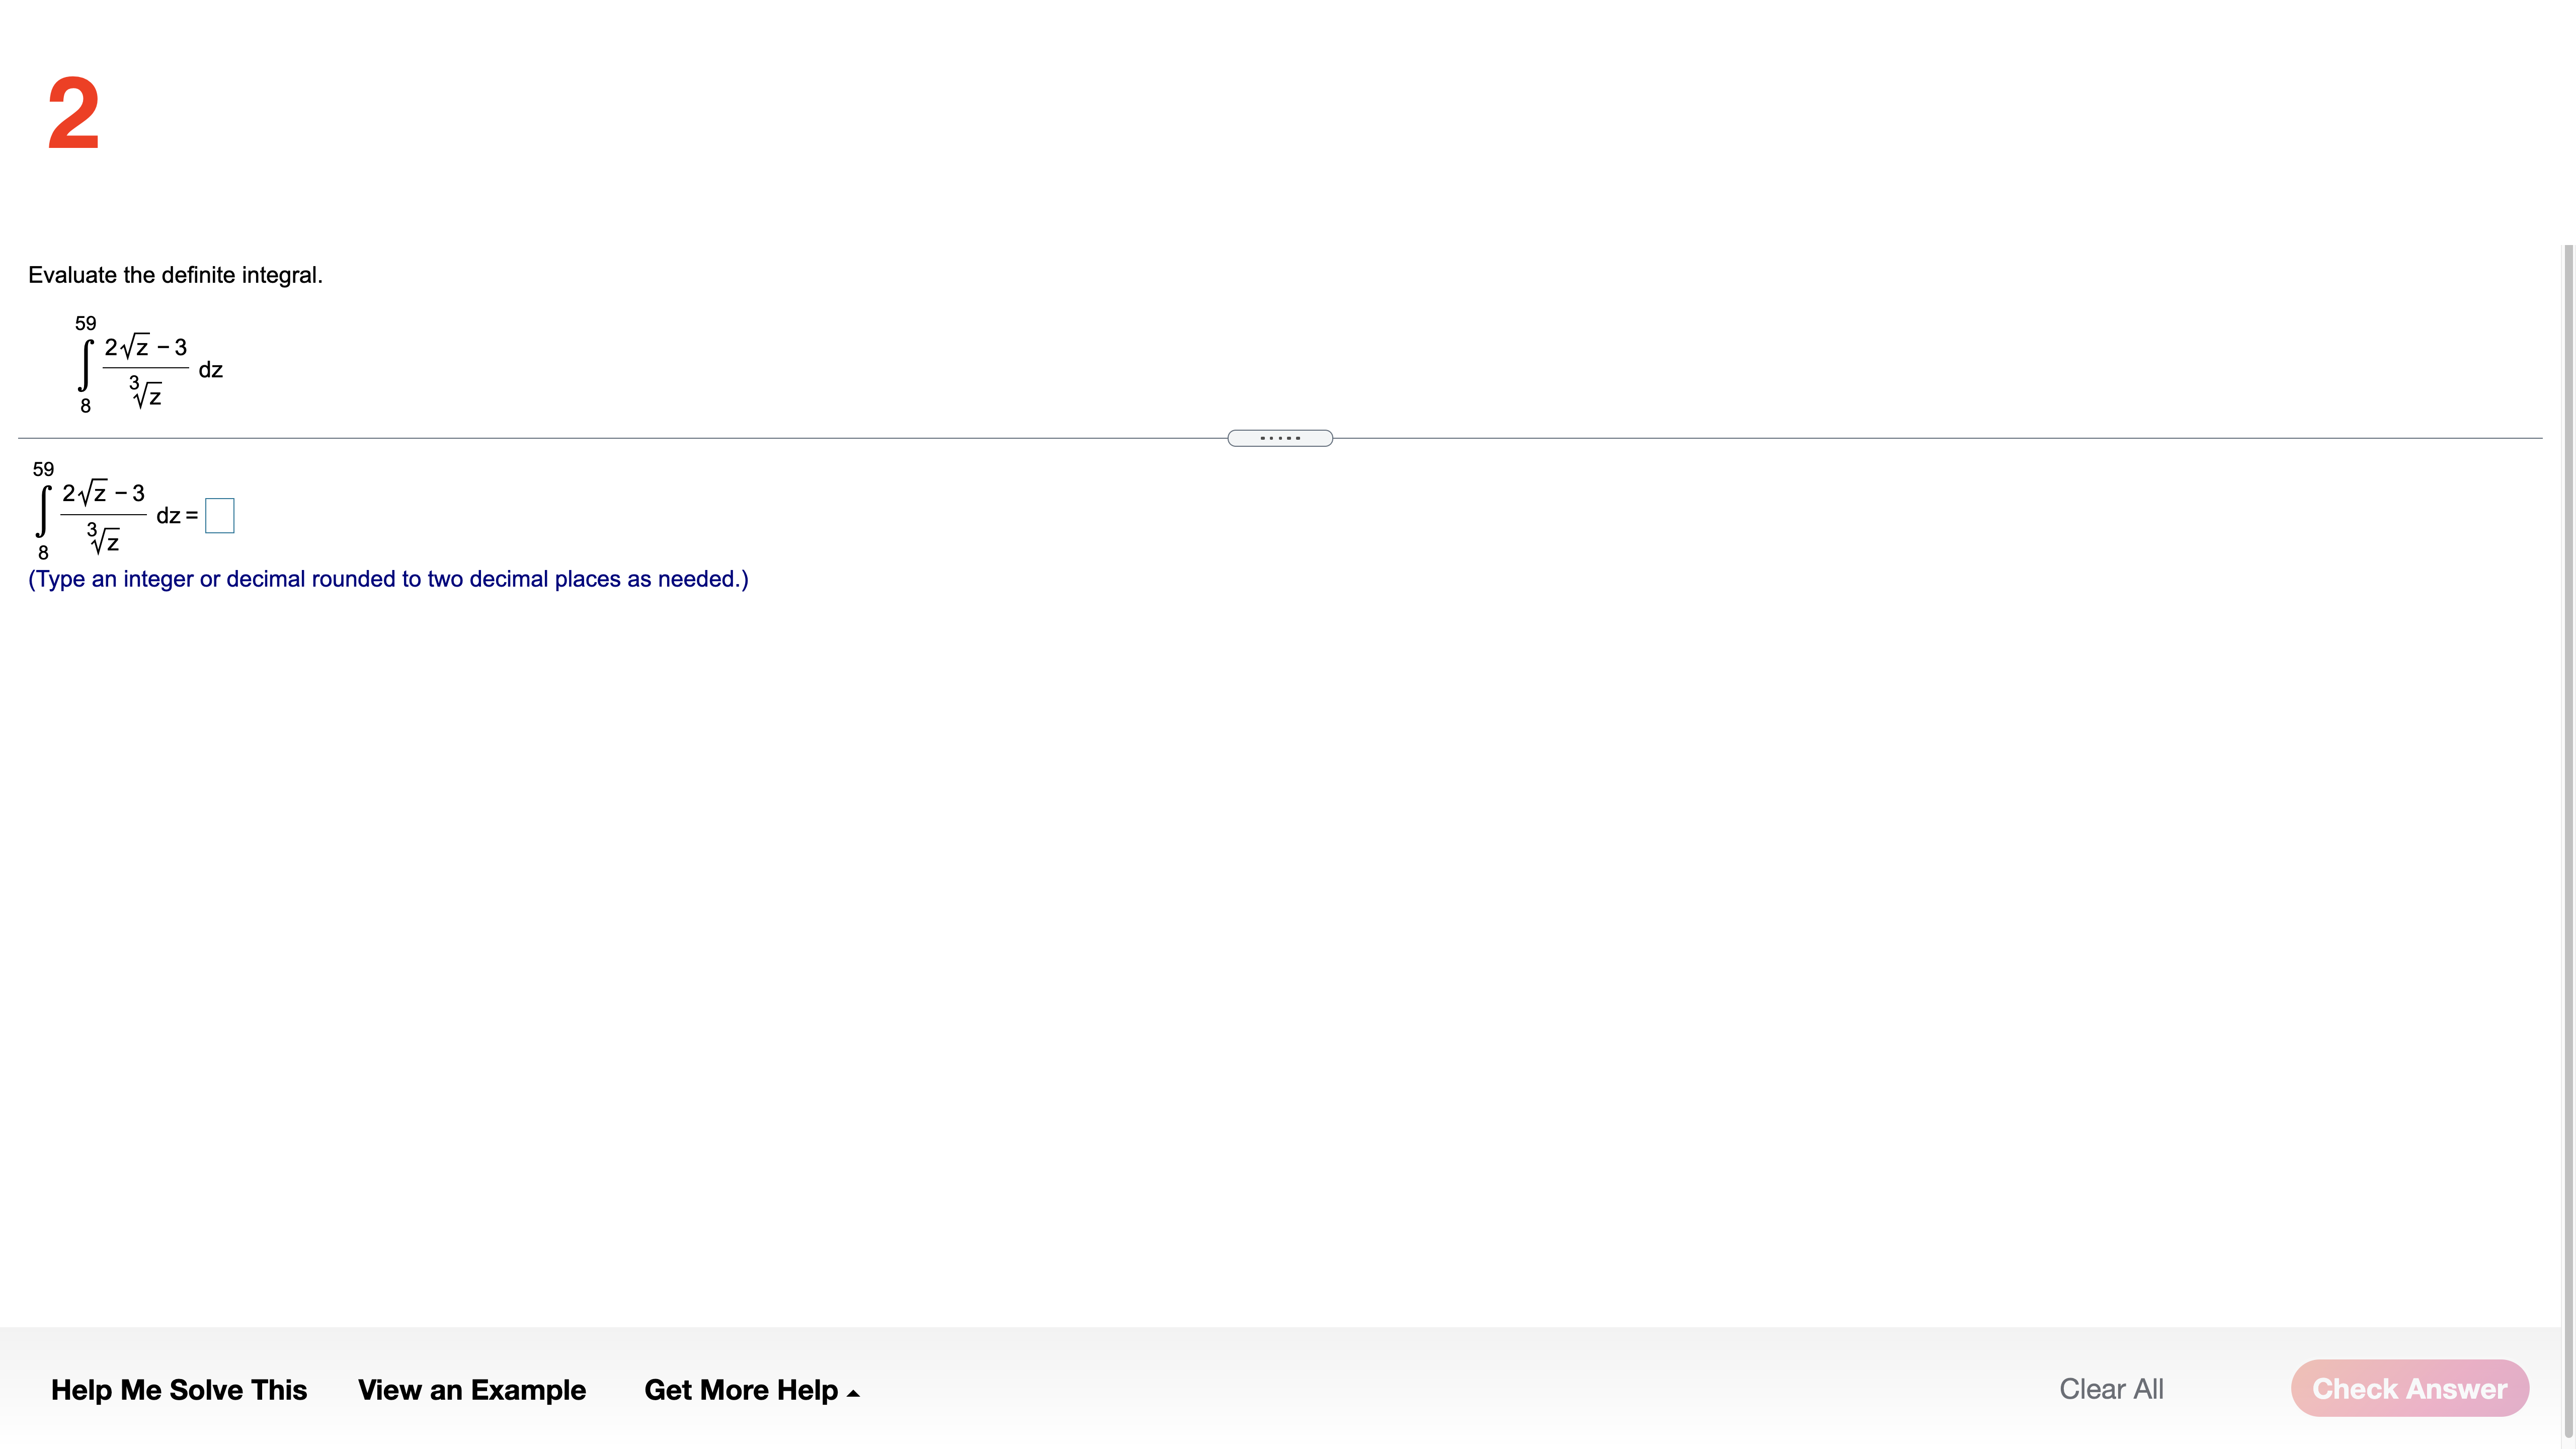Click the blue rounding instruction hint text
Image resolution: width=2576 pixels, height=1449 pixels.
(388, 579)
